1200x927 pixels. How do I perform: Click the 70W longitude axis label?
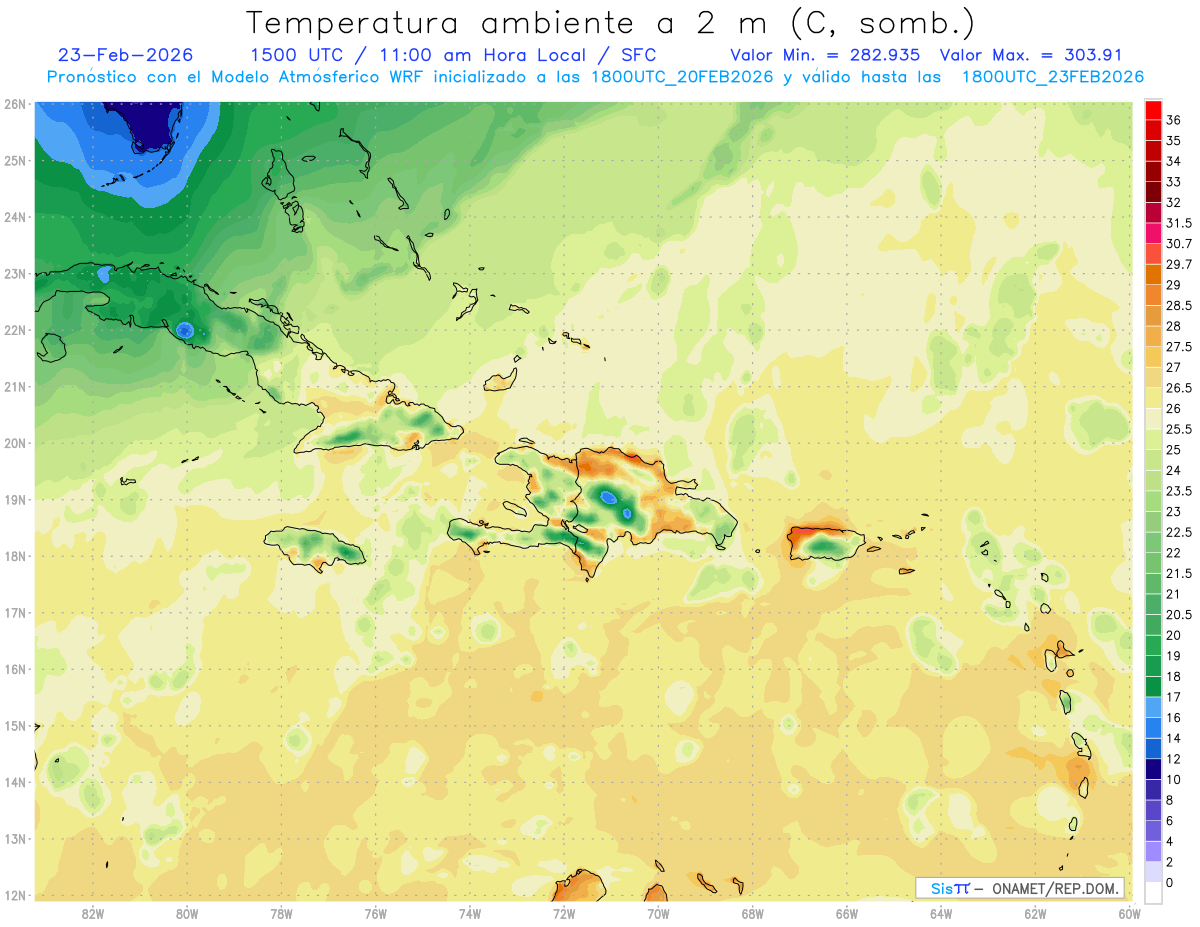tap(658, 913)
